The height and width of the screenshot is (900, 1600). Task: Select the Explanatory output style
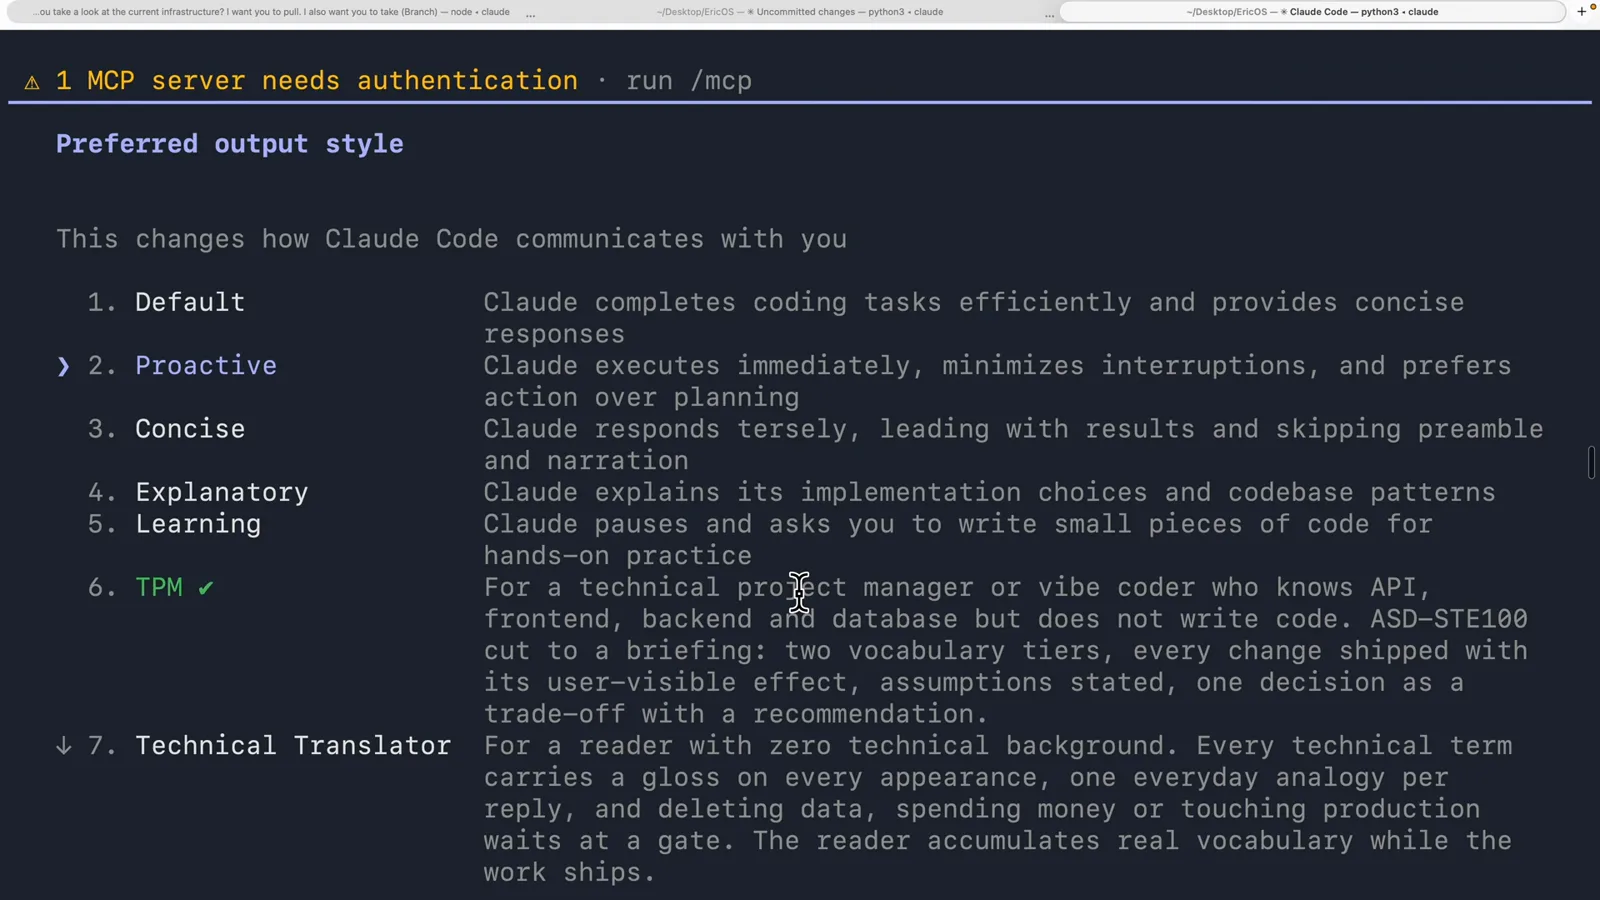(222, 493)
